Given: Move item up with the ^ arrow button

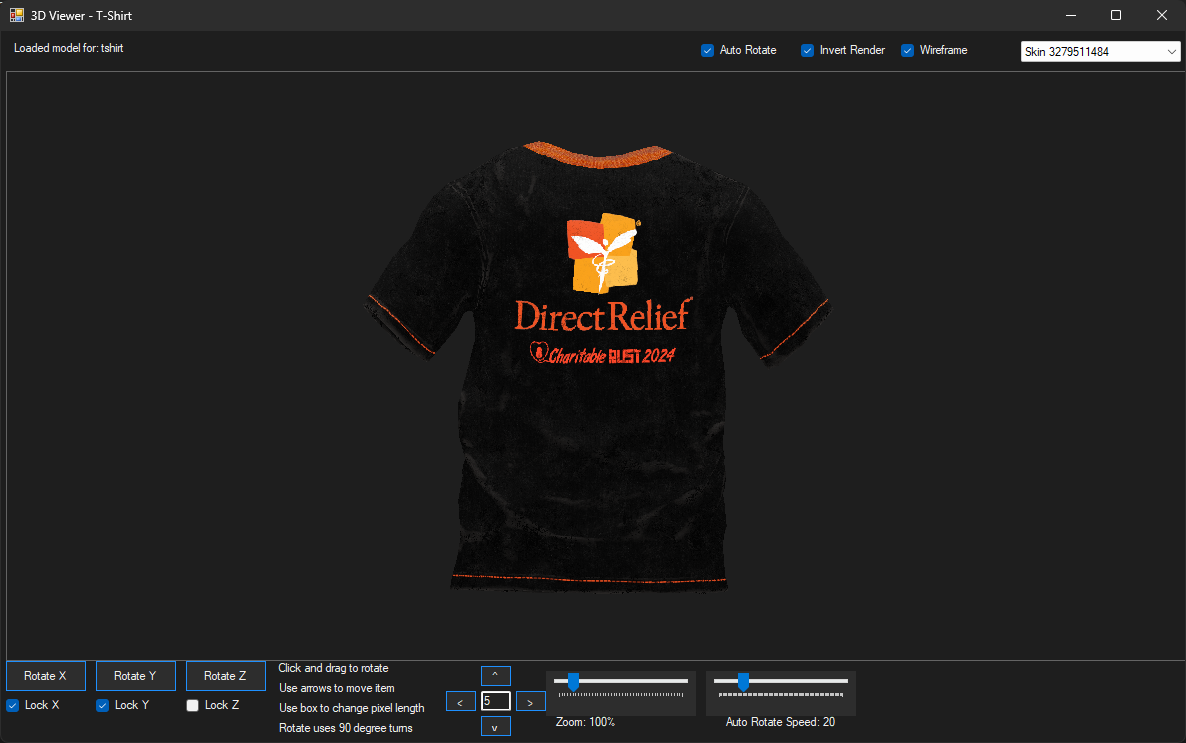Looking at the screenshot, I should pos(495,675).
